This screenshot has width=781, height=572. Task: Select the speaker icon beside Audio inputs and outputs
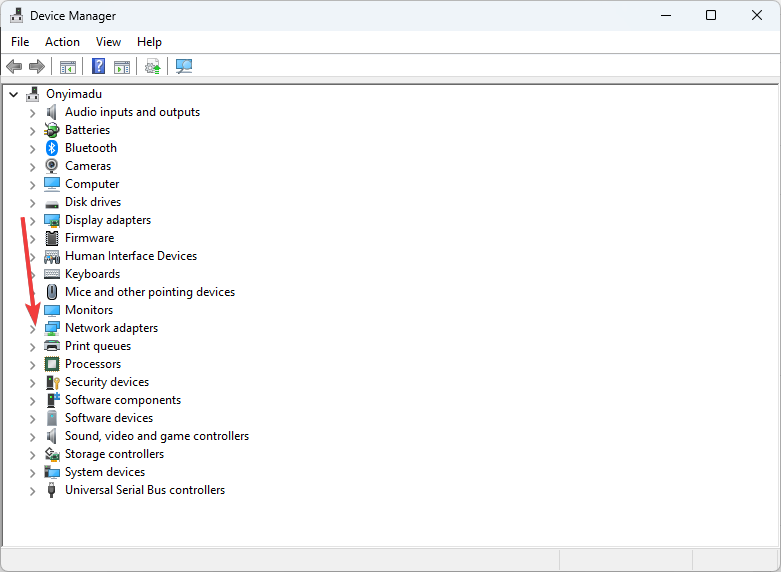tap(51, 112)
